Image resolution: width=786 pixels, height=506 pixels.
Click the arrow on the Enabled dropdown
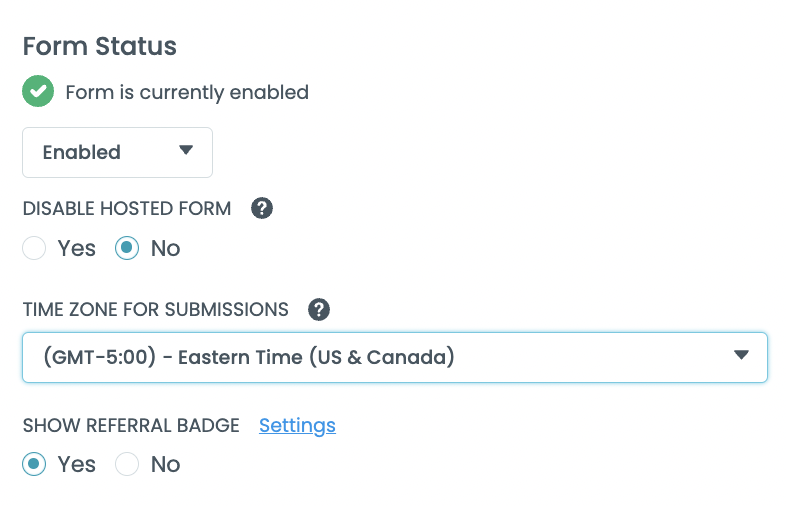pos(185,151)
